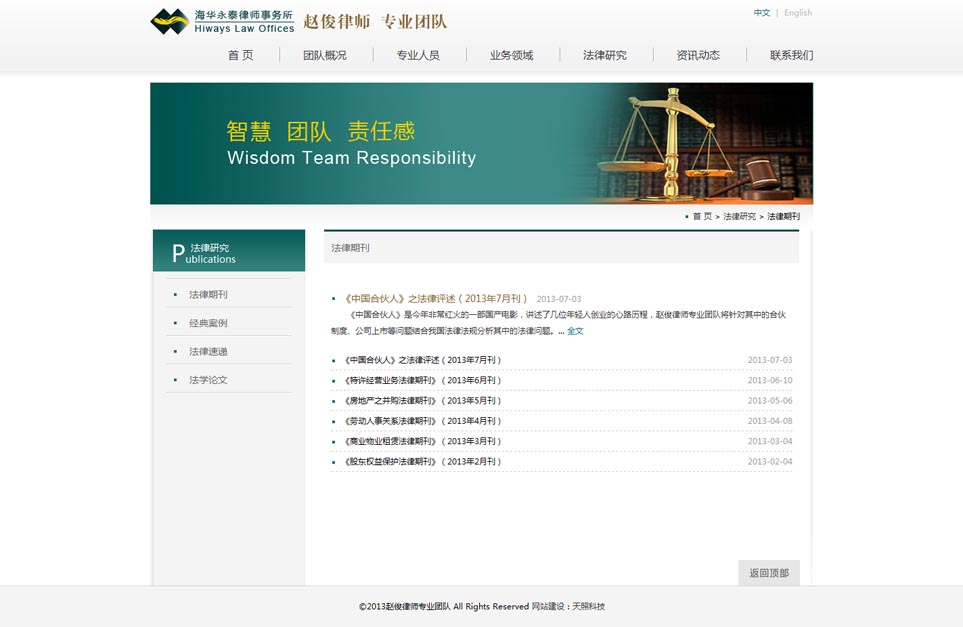Open the 资讯动态 navigation item
The image size is (963, 627).
click(x=698, y=55)
